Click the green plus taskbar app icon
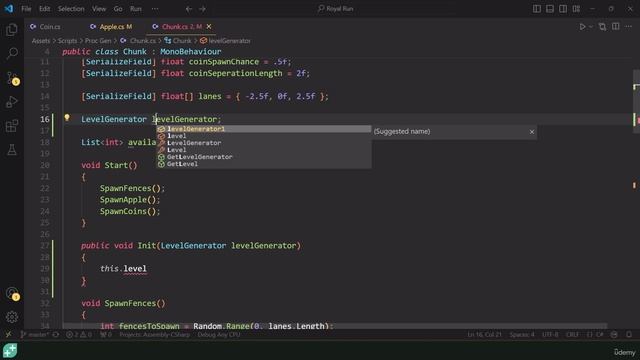 10,351
